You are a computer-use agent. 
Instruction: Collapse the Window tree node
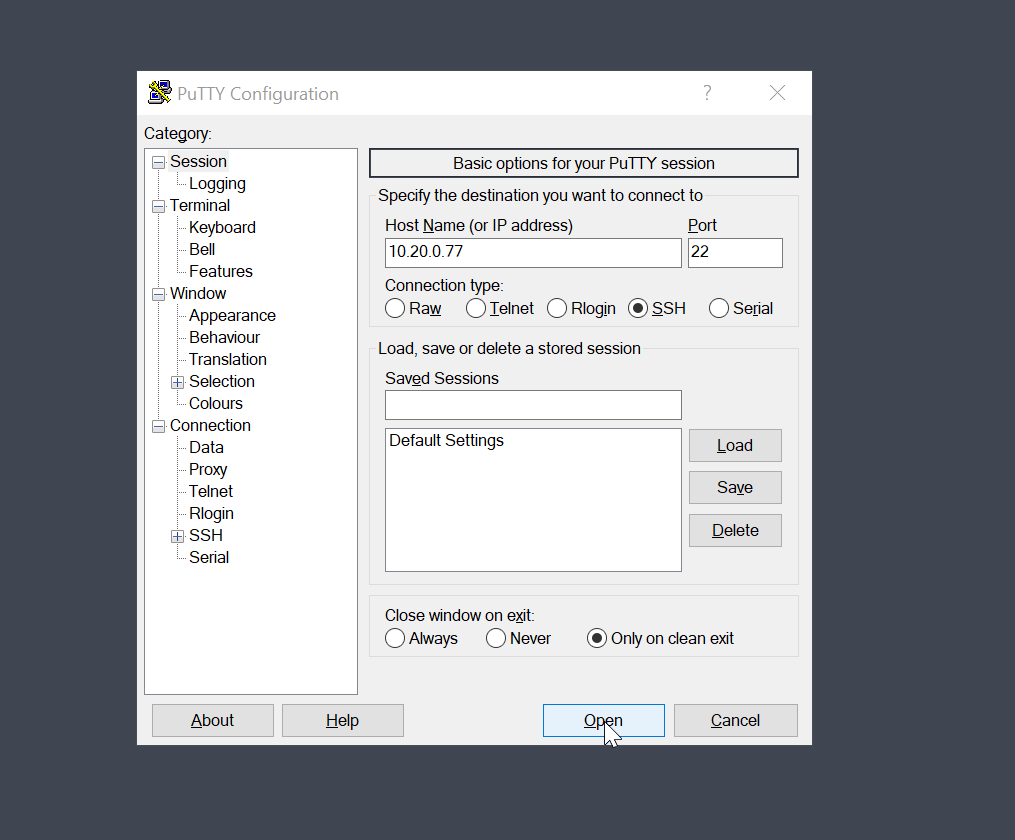click(159, 294)
